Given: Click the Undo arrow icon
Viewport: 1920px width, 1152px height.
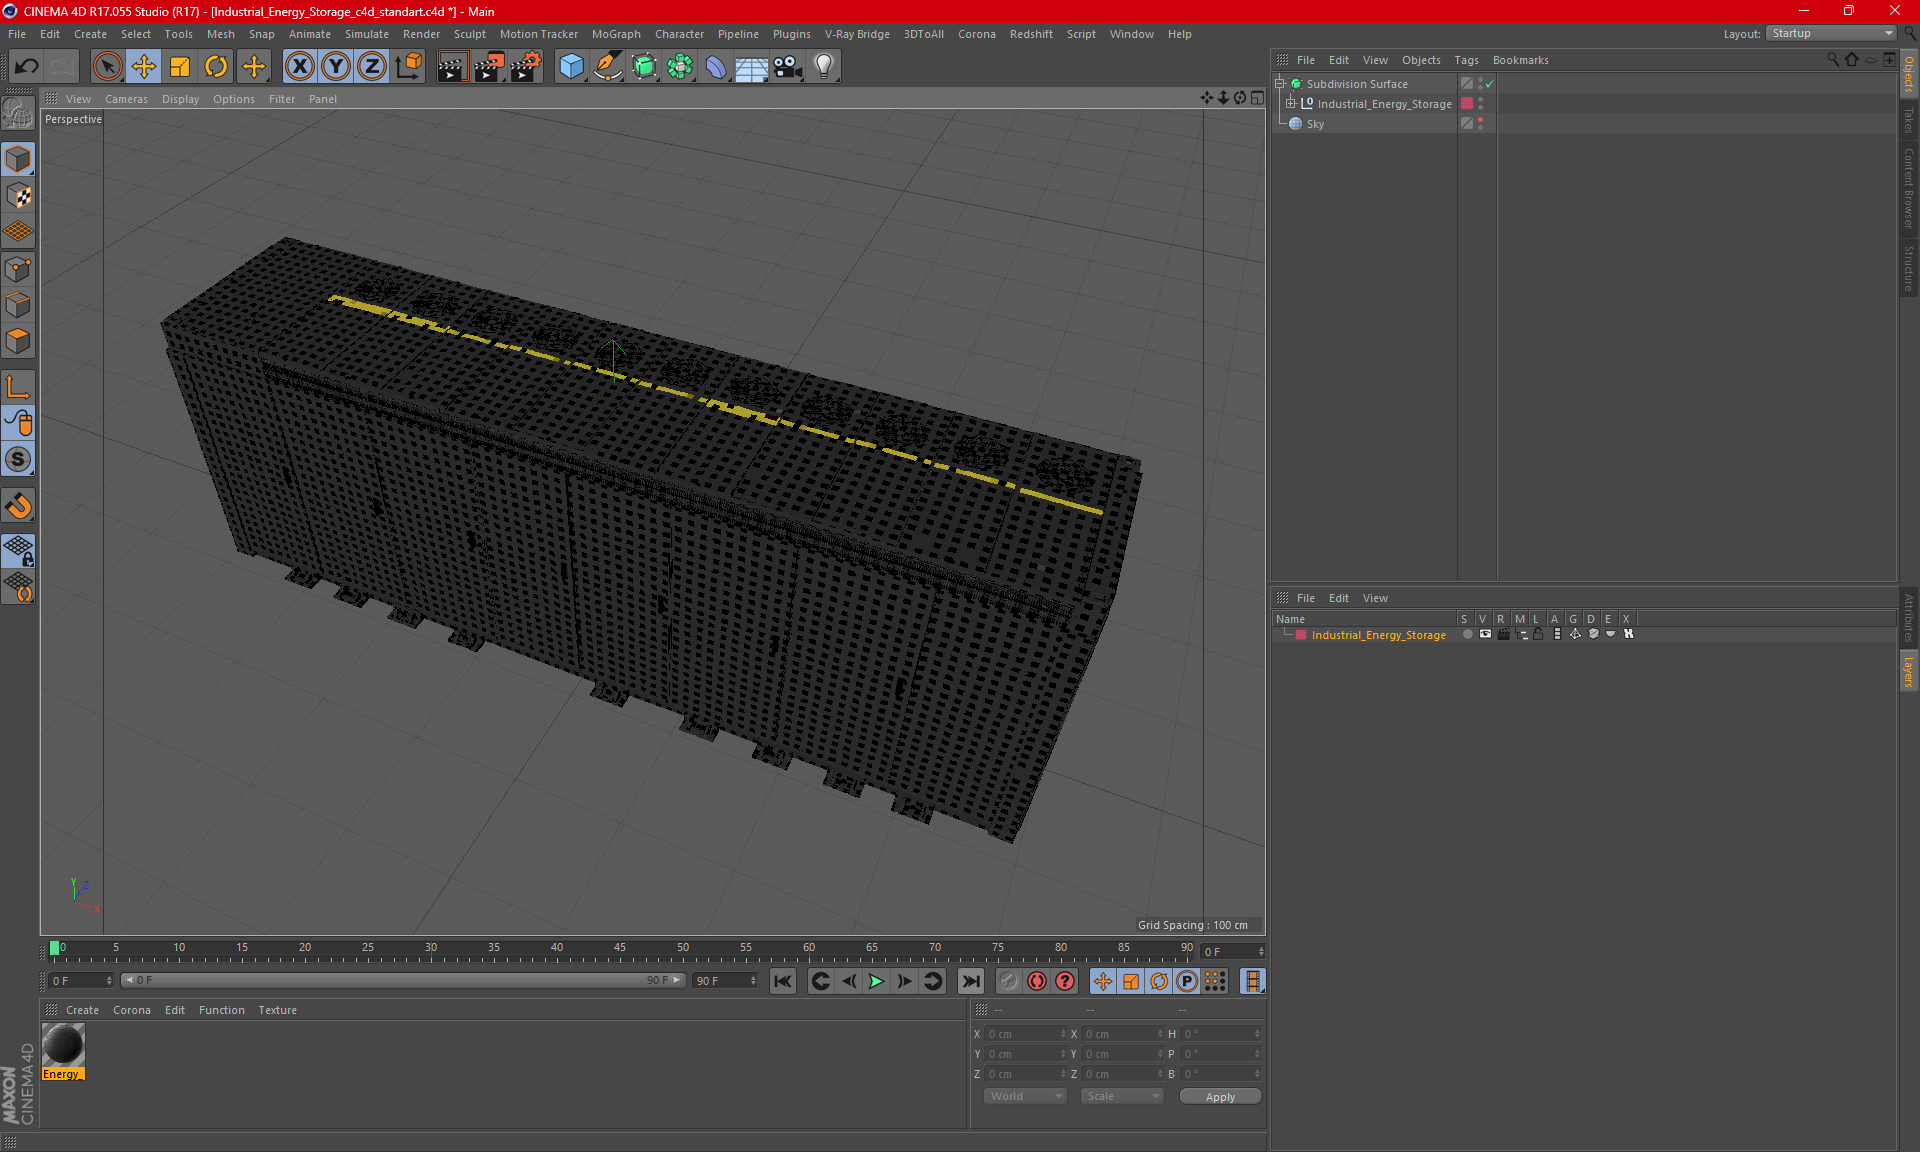Looking at the screenshot, I should (27, 67).
